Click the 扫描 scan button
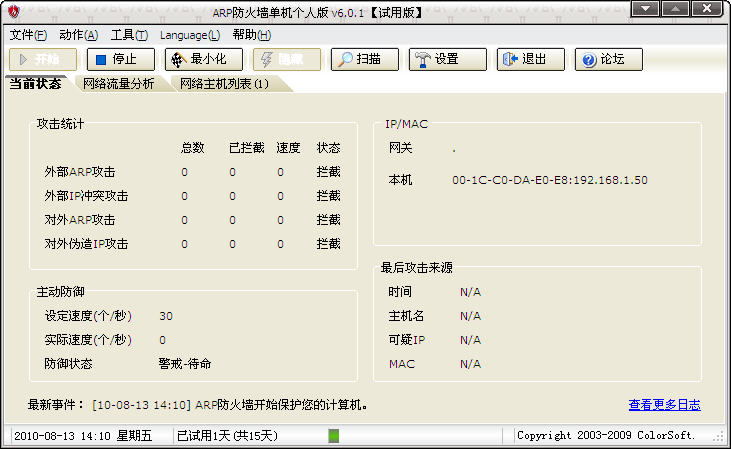Viewport: 731px width, 449px height. 365,59
